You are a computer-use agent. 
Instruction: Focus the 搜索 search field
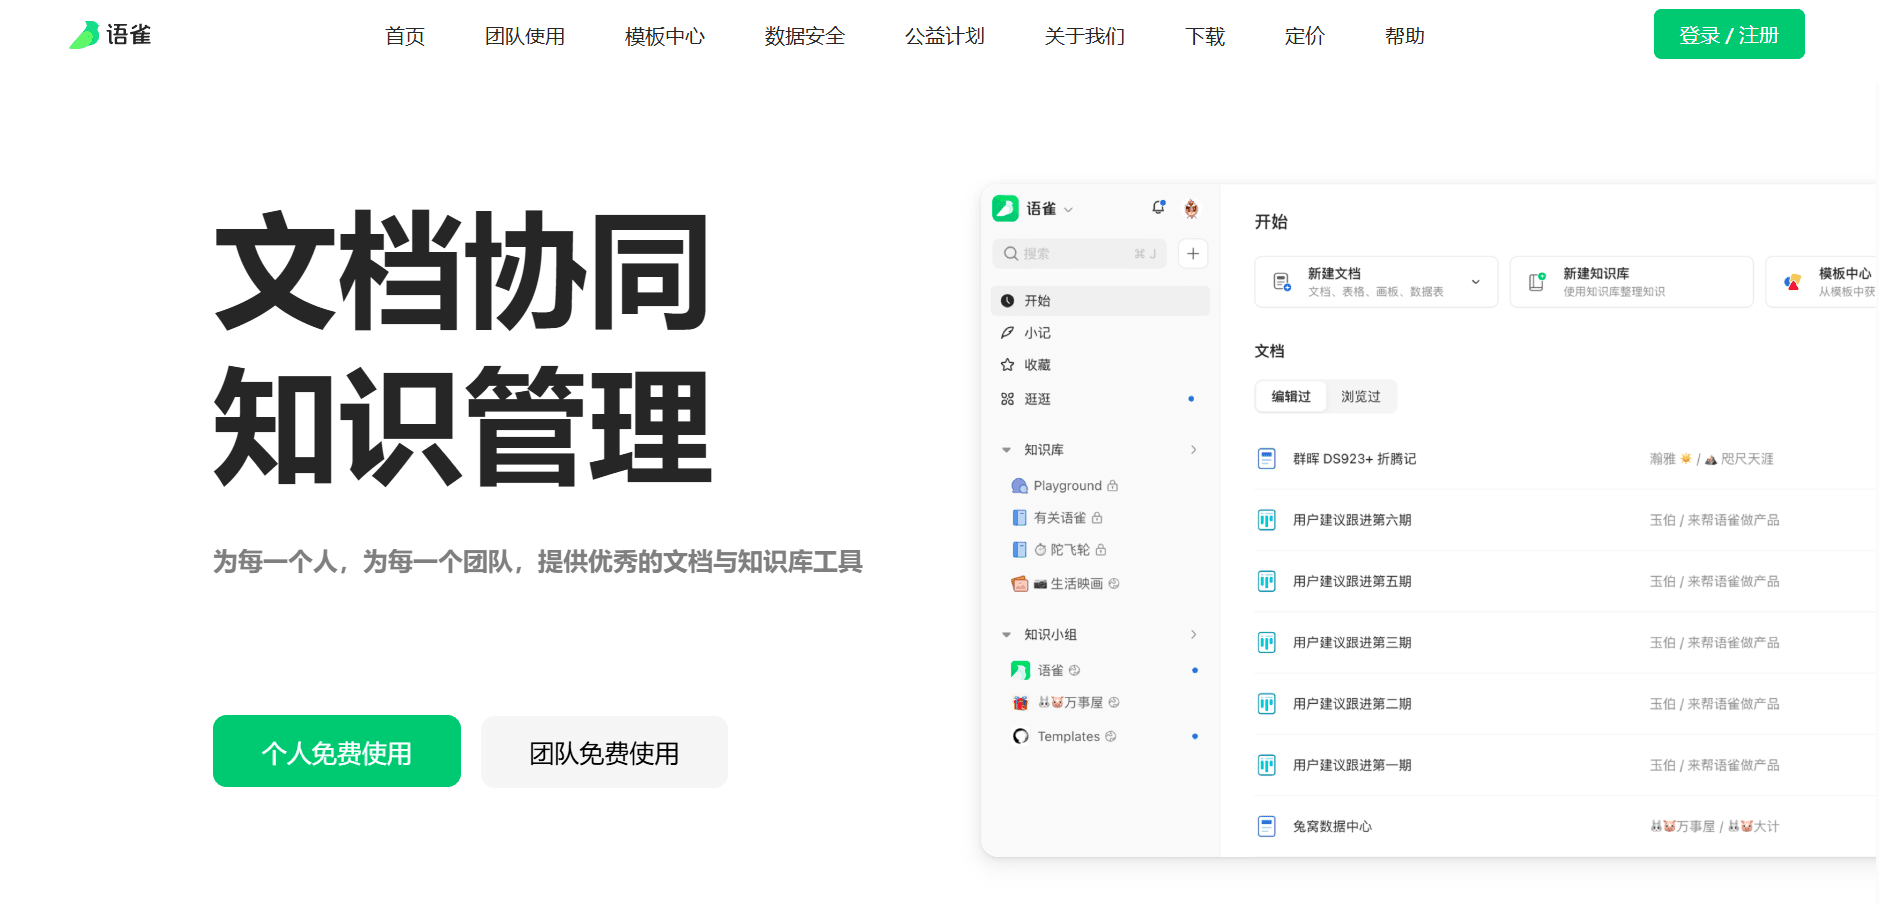tap(1079, 253)
